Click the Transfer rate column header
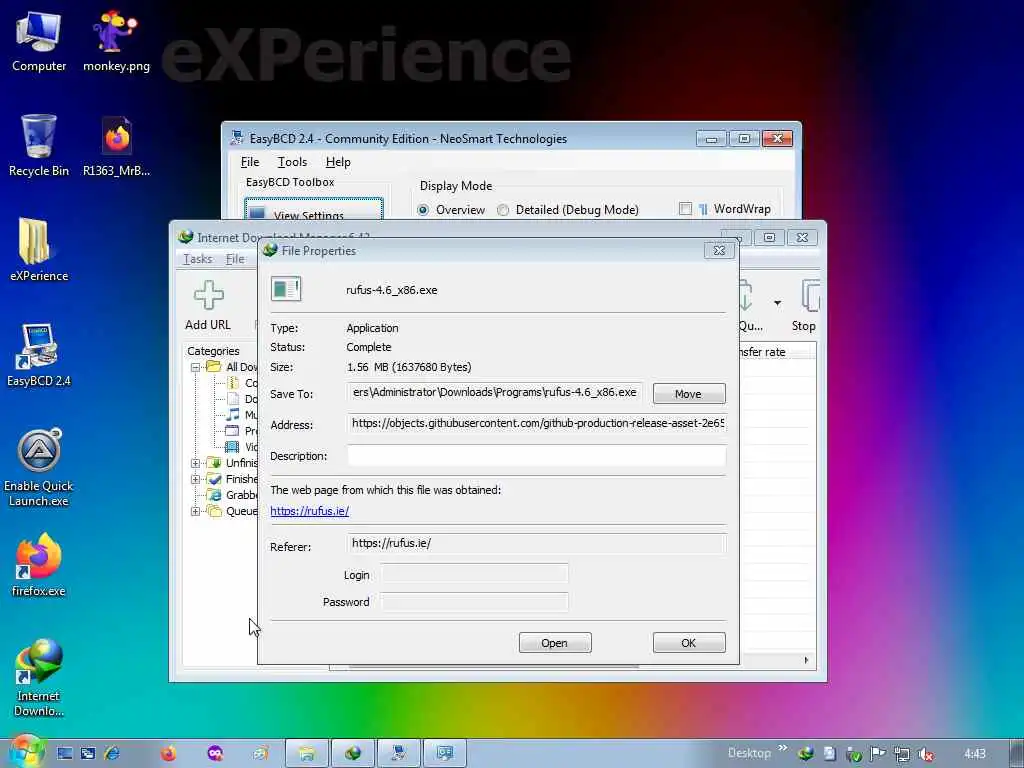Viewport: 1024px width, 768px height. point(775,352)
